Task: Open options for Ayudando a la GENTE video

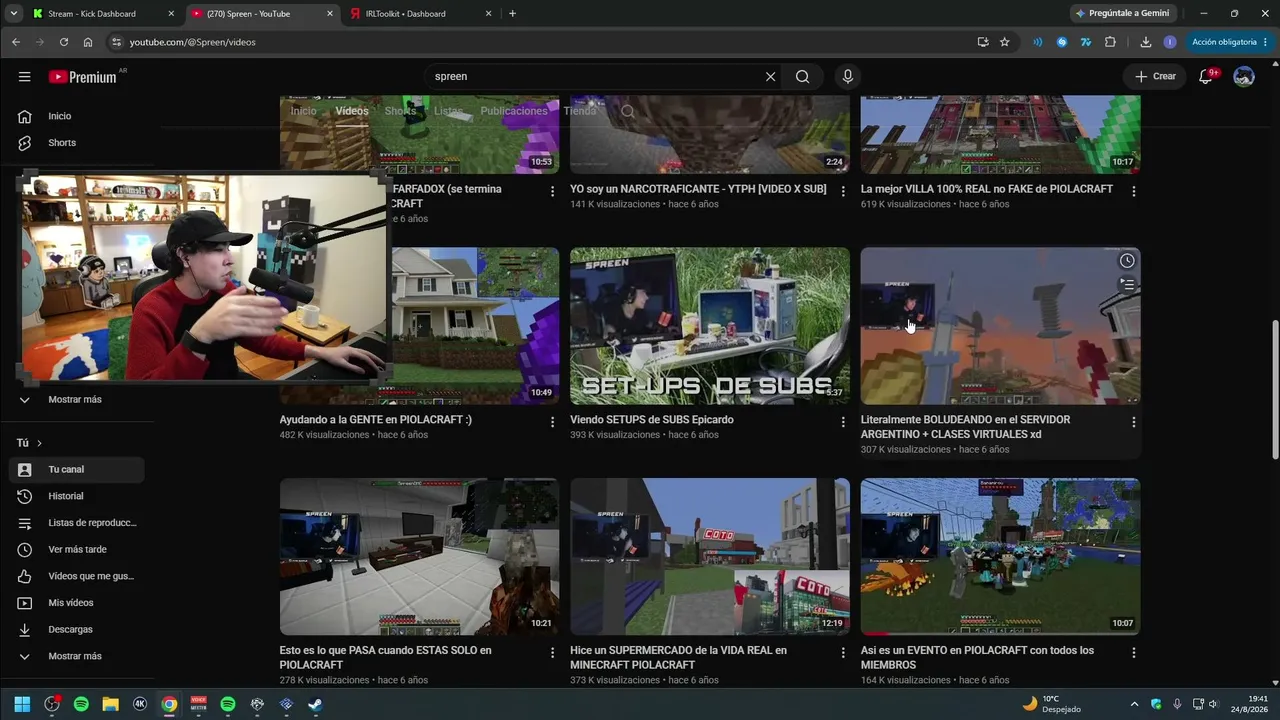Action: 552,422
